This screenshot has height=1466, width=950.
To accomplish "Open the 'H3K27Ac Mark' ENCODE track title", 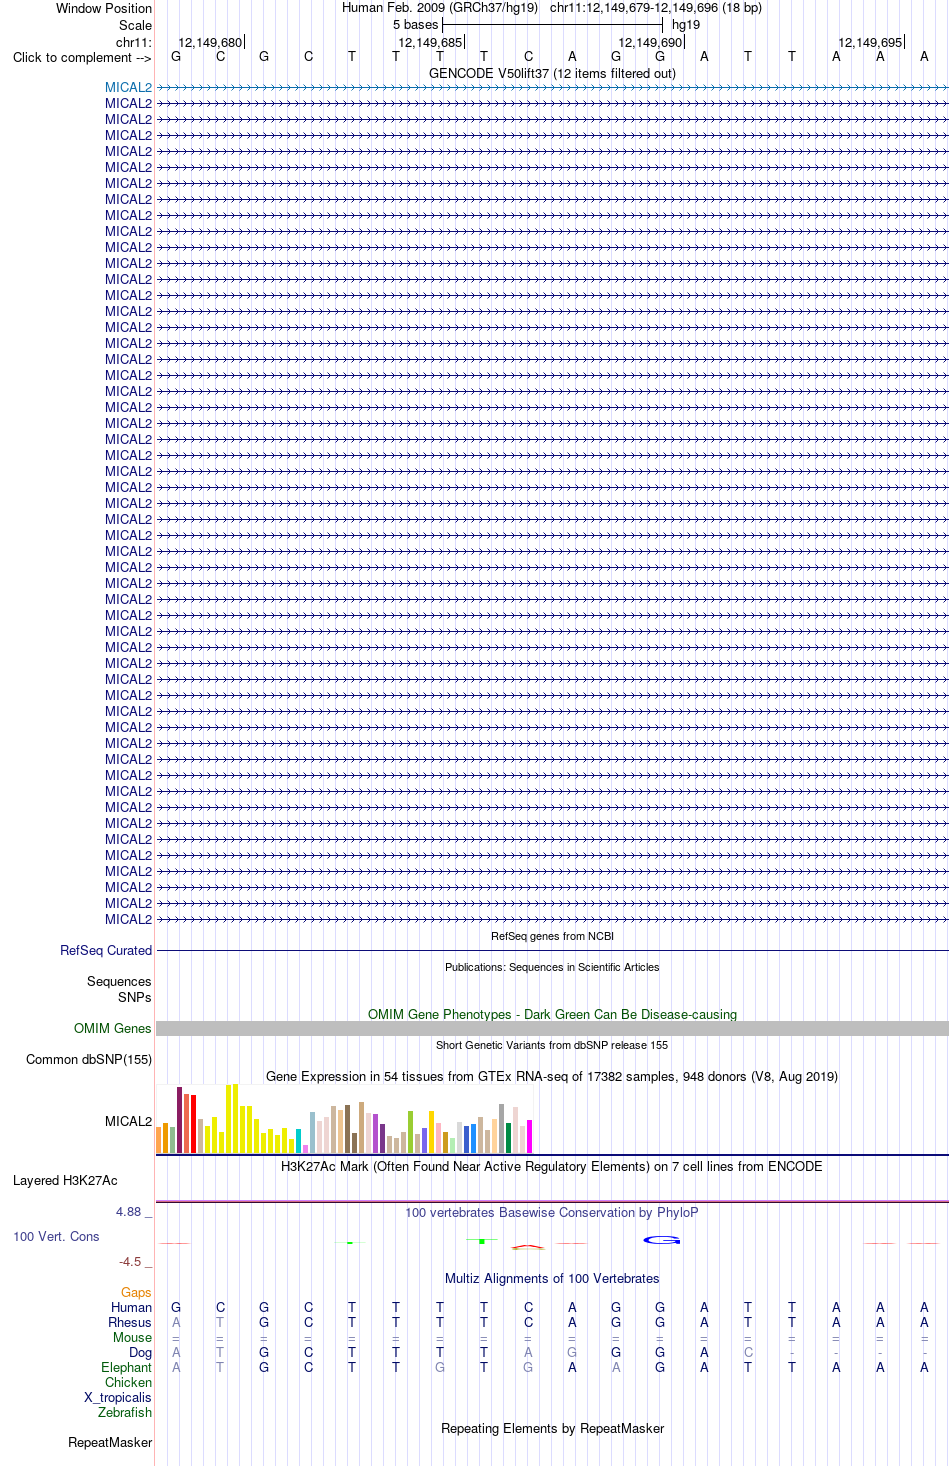I will point(552,1167).
